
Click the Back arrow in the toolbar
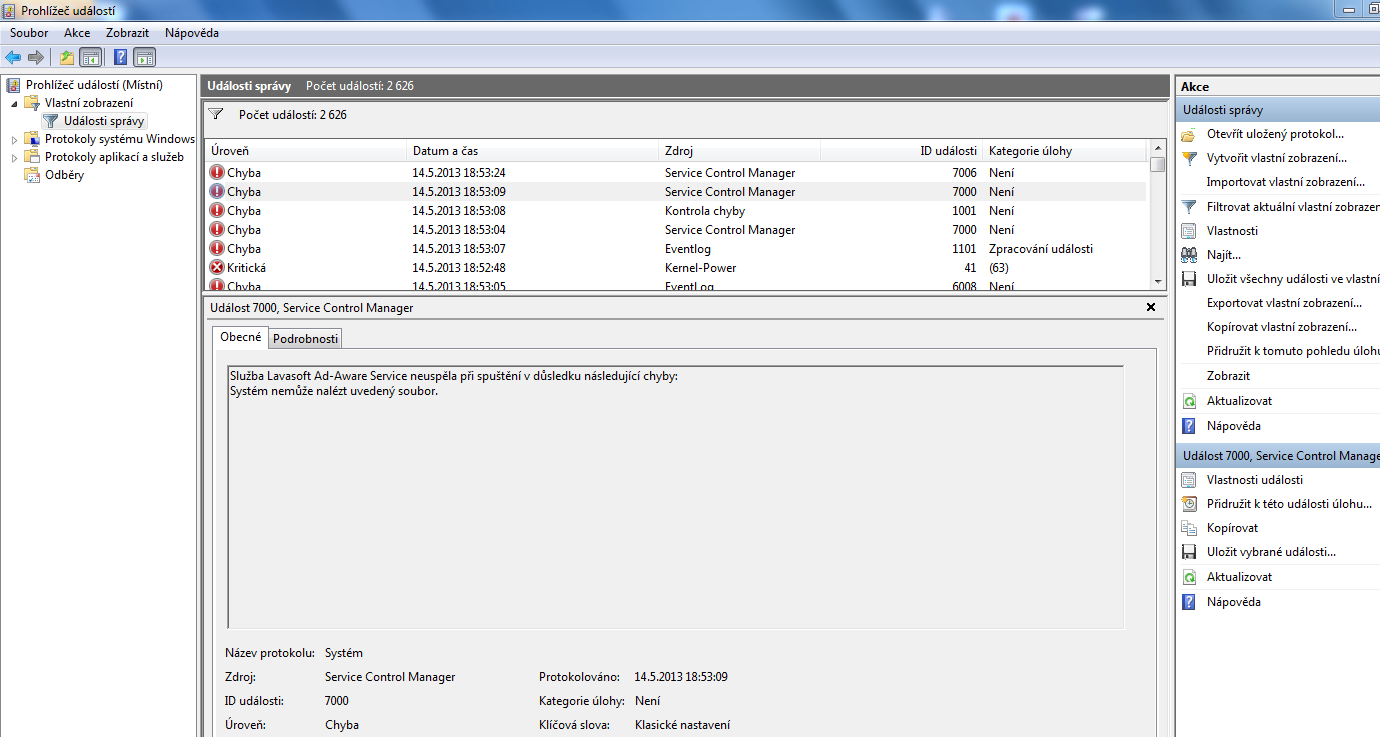(13, 57)
